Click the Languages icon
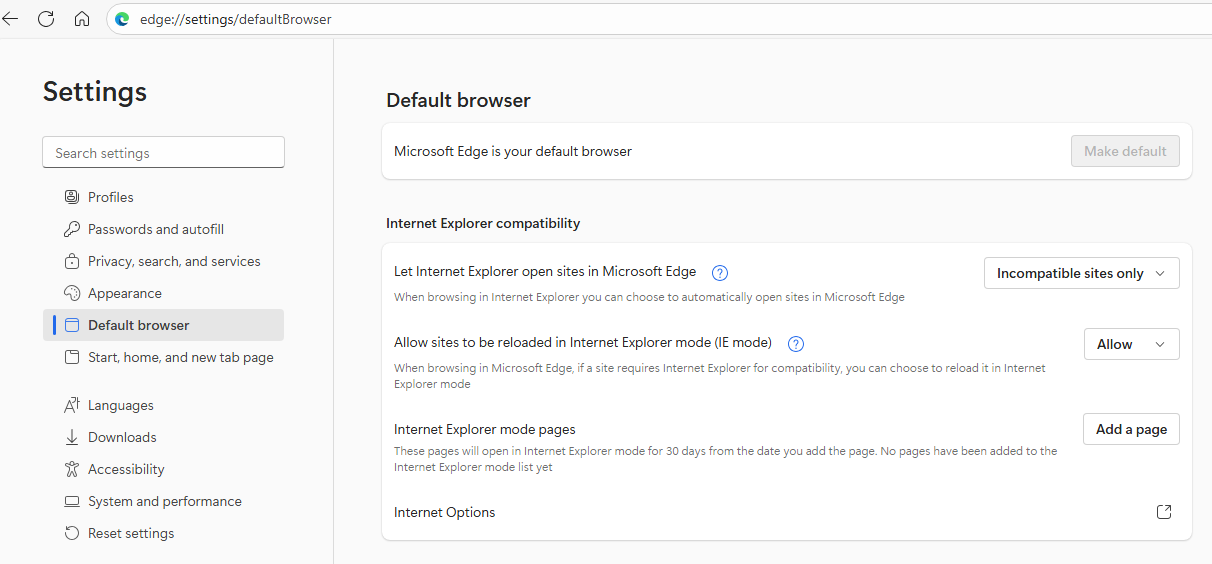The width and height of the screenshot is (1212, 564). click(x=72, y=405)
